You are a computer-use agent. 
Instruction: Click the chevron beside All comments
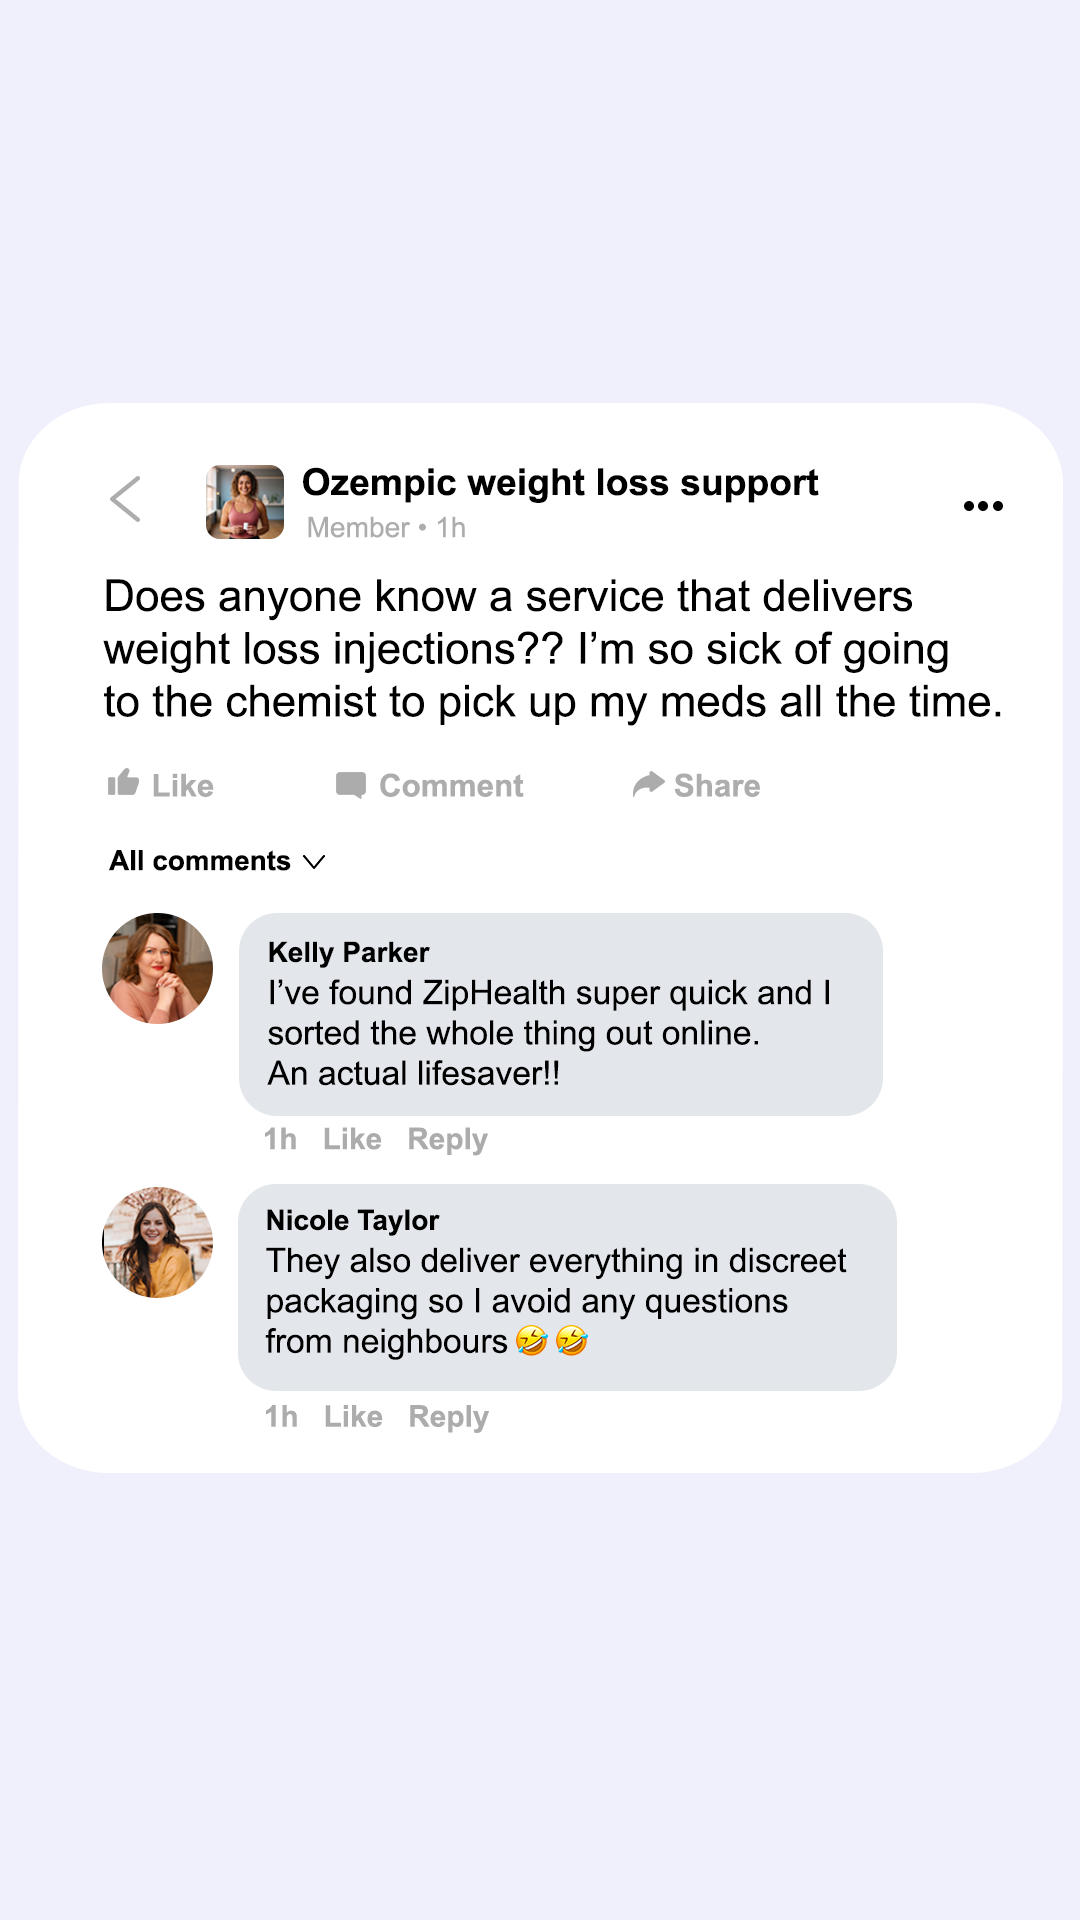click(314, 862)
